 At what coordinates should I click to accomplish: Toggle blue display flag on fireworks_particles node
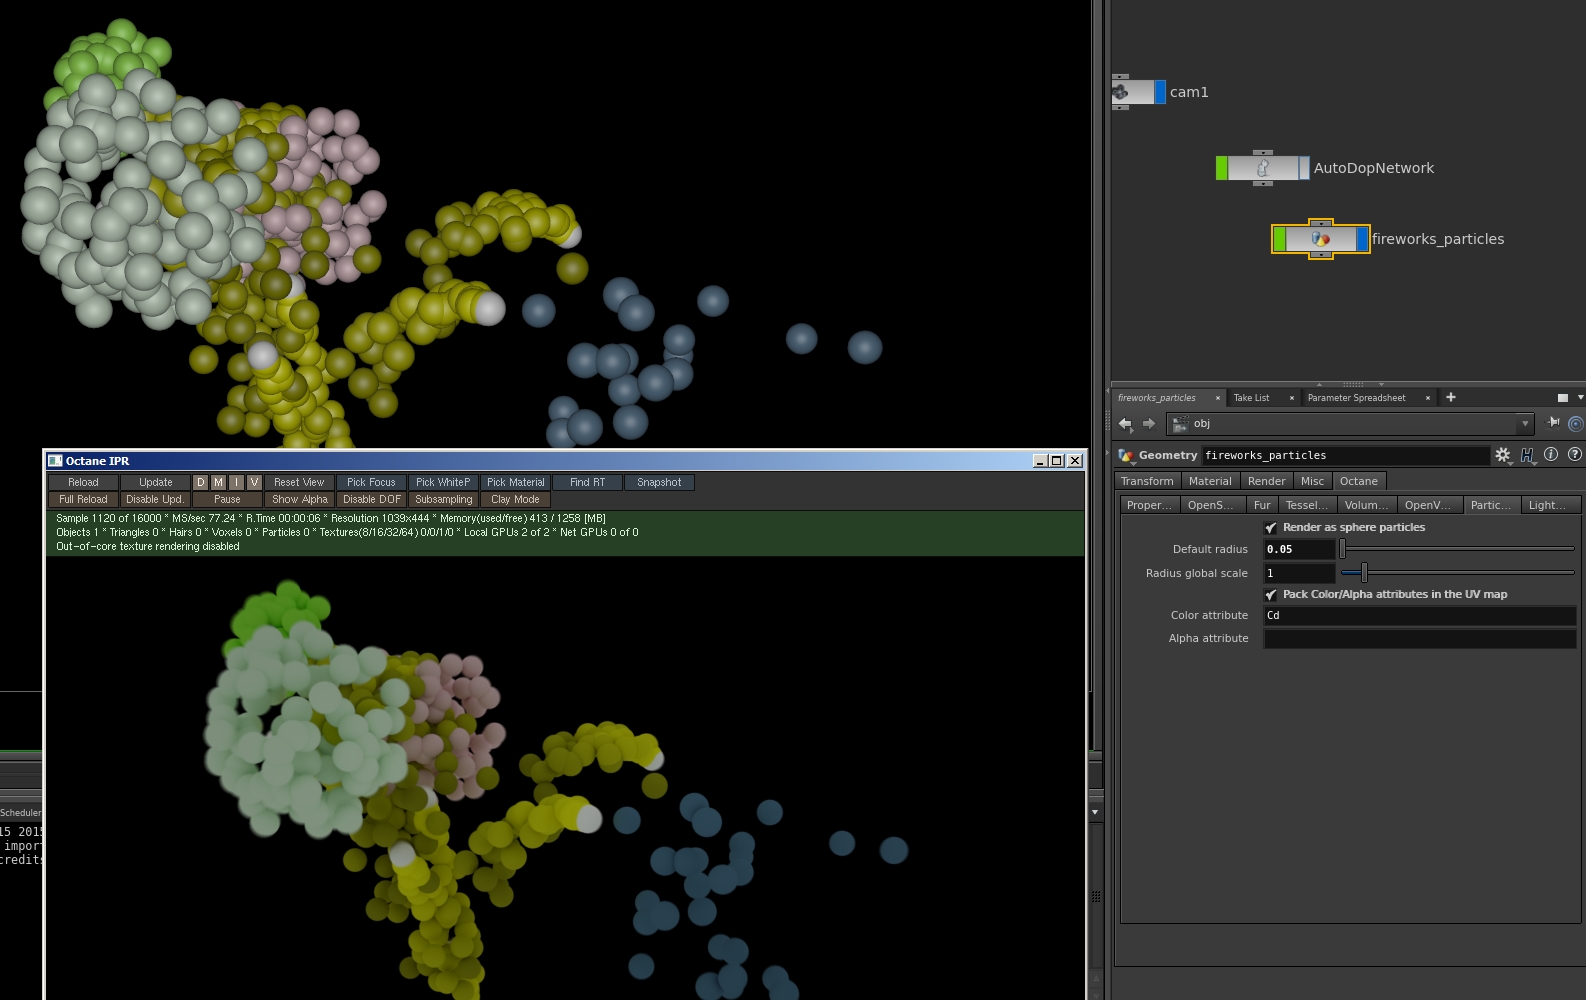[x=1362, y=239]
